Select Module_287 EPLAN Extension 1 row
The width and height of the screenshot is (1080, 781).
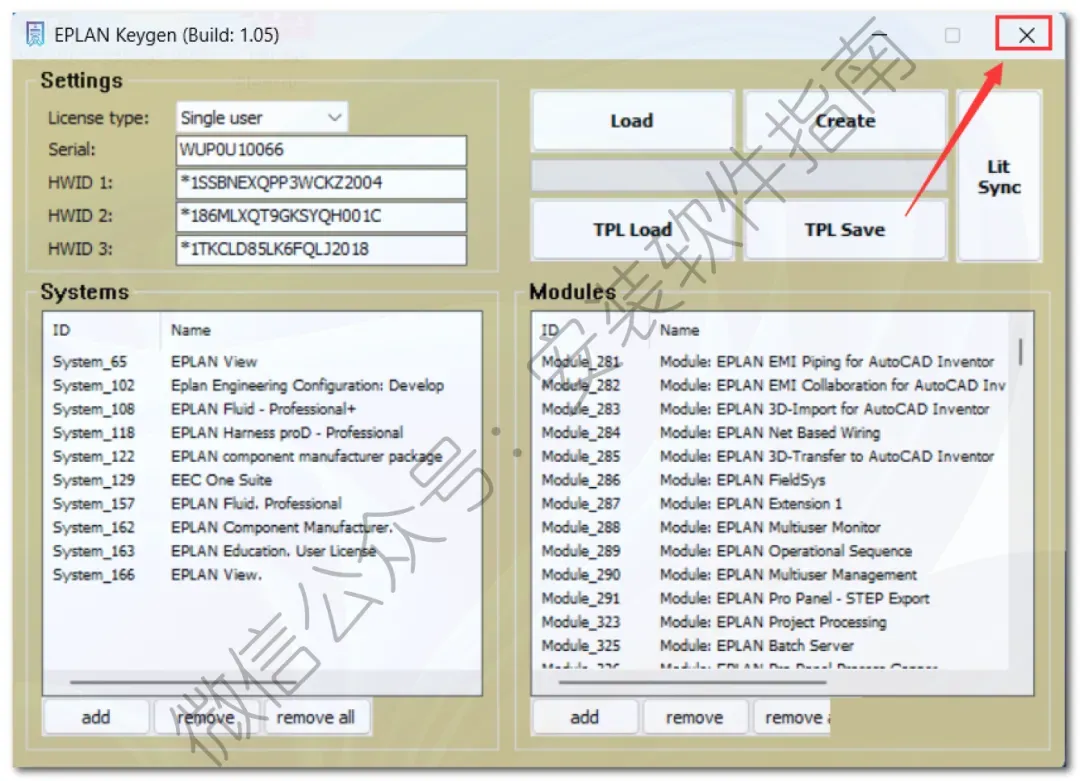click(771, 503)
